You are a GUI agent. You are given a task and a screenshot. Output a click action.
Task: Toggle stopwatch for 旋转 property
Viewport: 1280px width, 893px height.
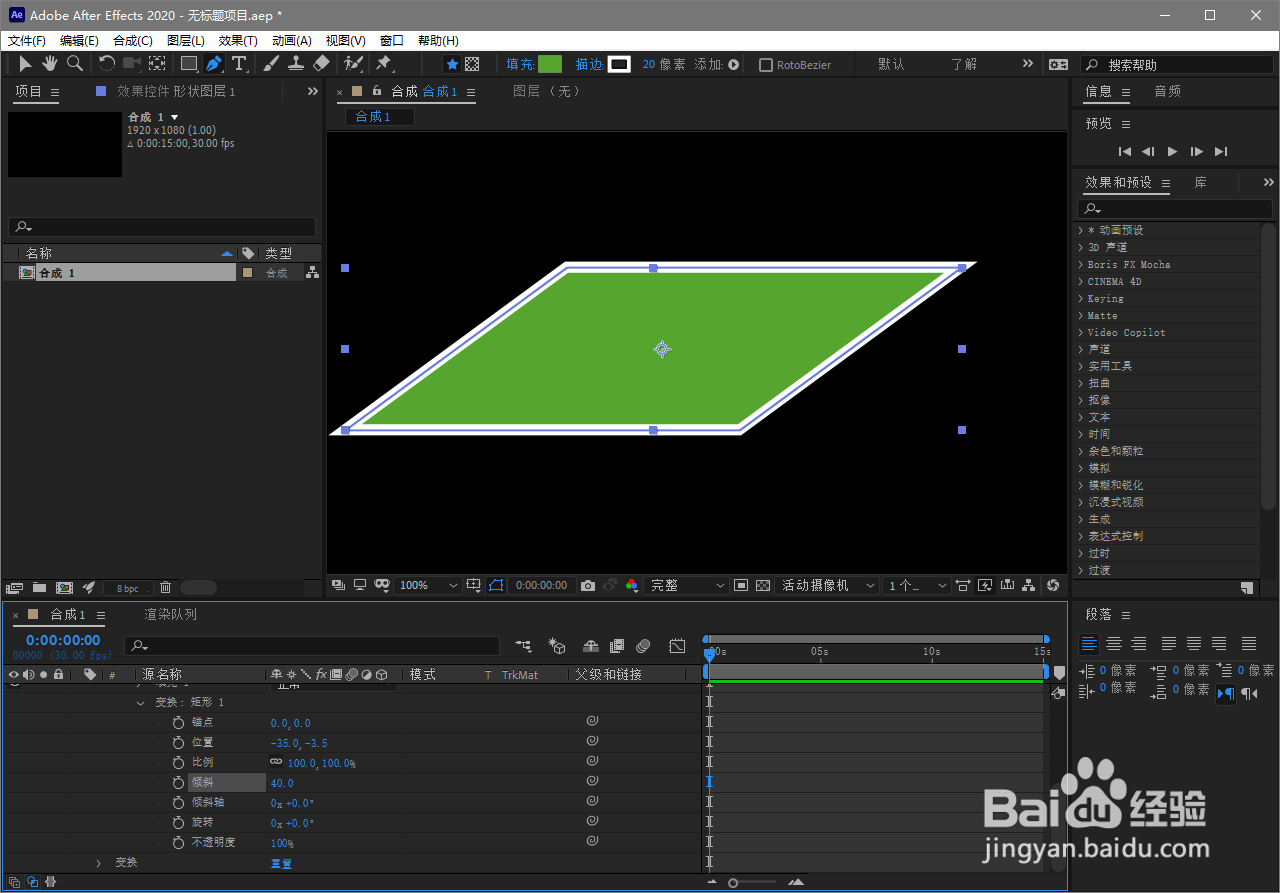179,823
